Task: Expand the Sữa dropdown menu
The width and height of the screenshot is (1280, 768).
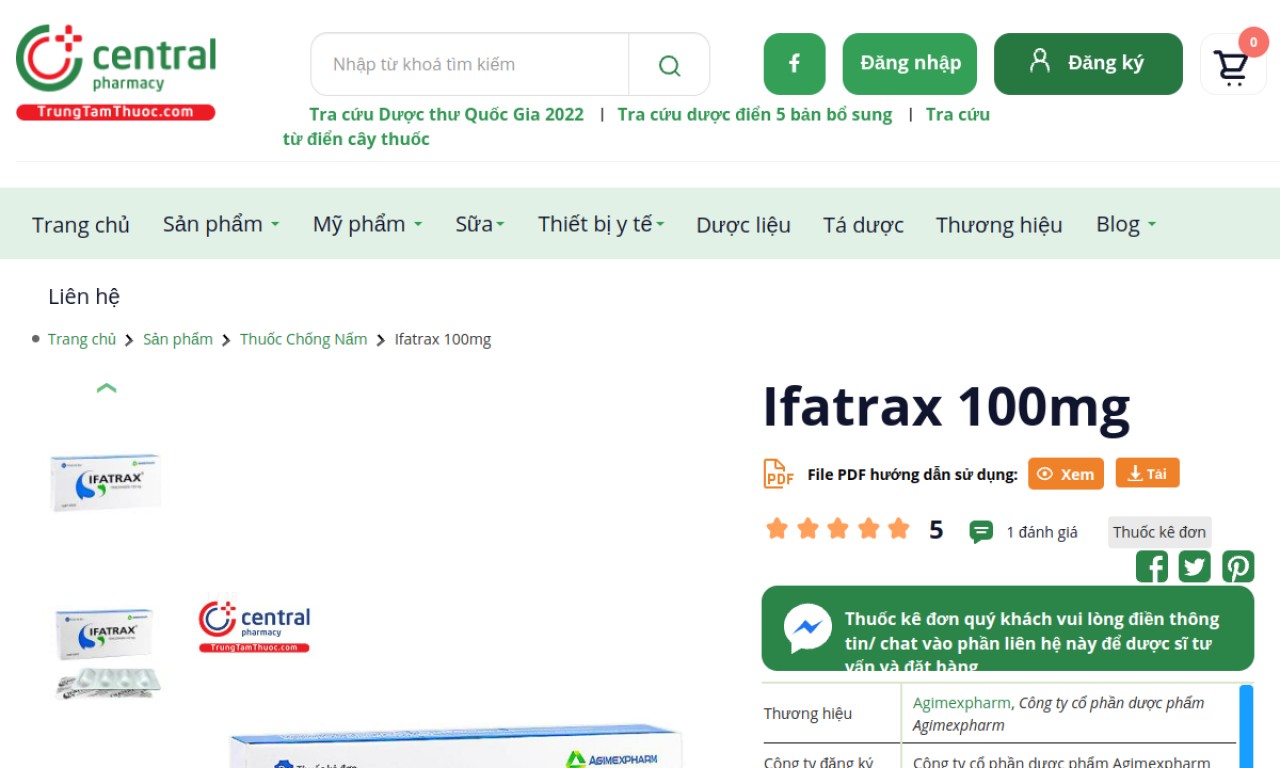Action: pos(480,224)
